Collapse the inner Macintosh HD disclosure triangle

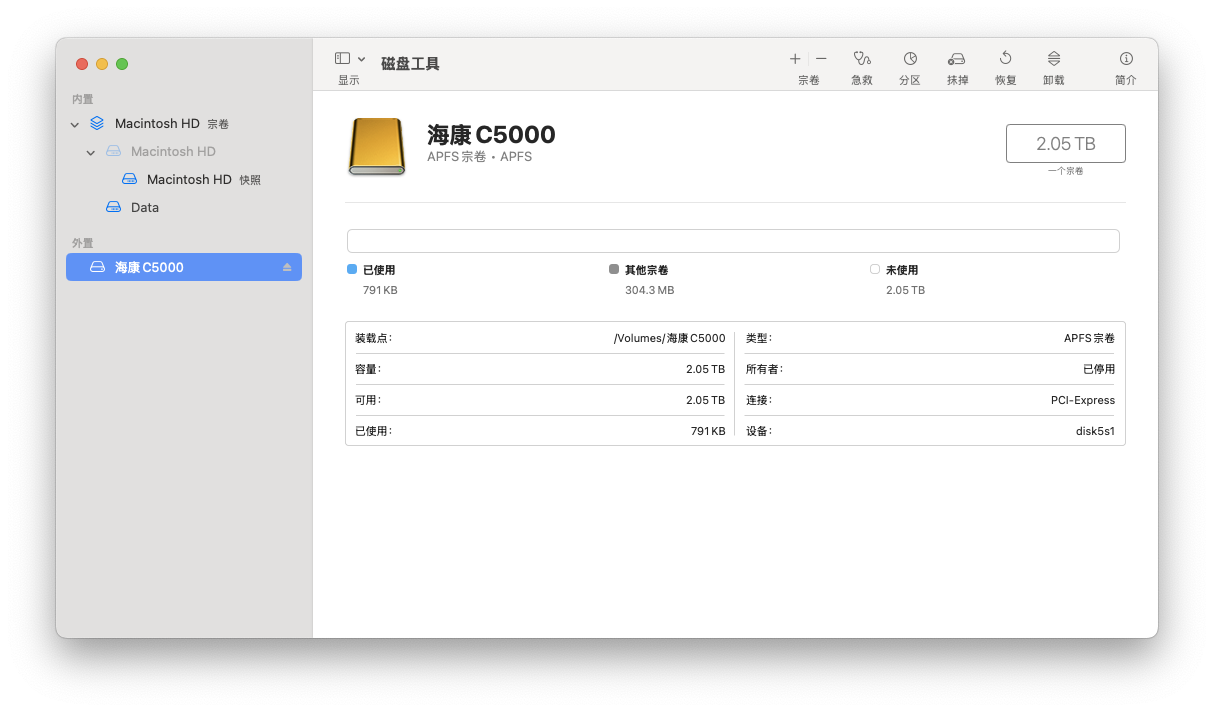tap(91, 151)
